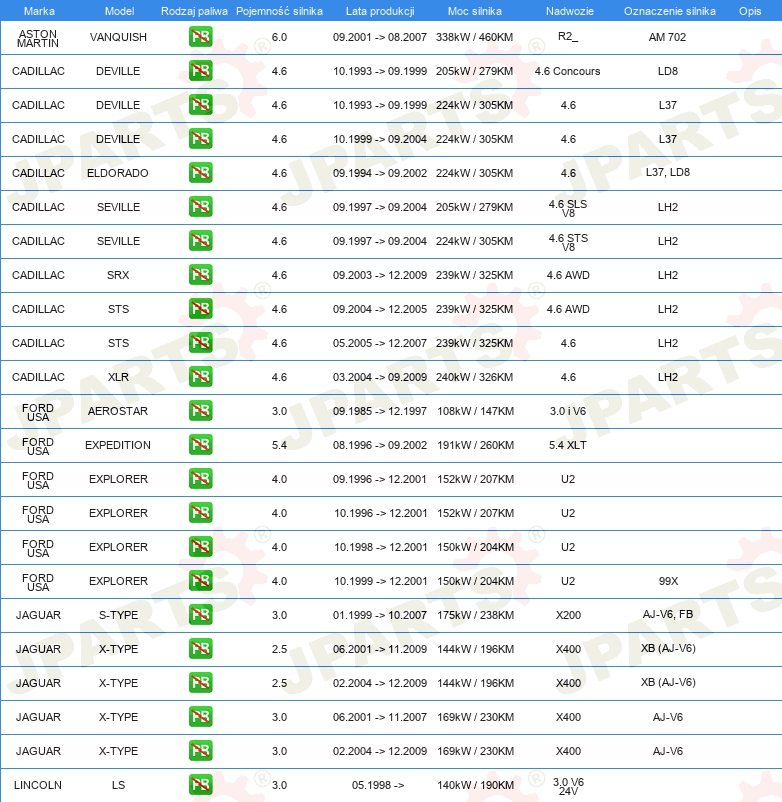
Task: Select the L37, LD8 engine code
Action: (x=667, y=172)
